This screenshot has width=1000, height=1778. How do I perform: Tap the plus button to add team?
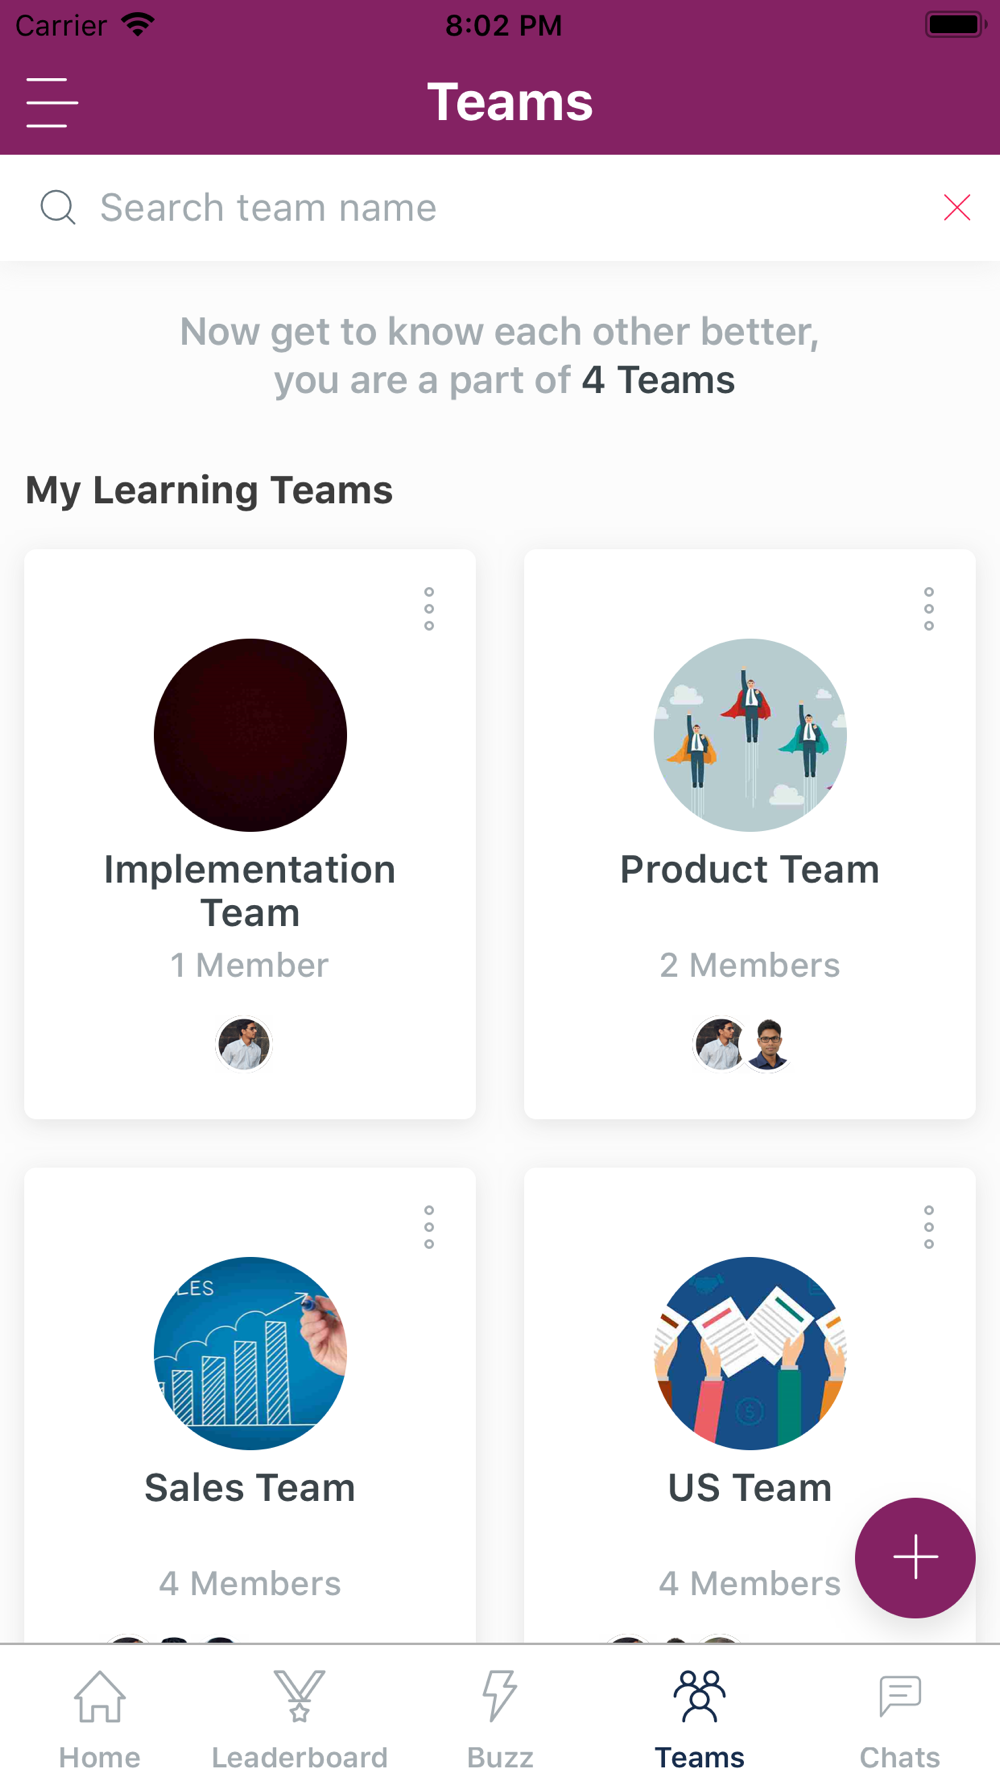point(915,1557)
